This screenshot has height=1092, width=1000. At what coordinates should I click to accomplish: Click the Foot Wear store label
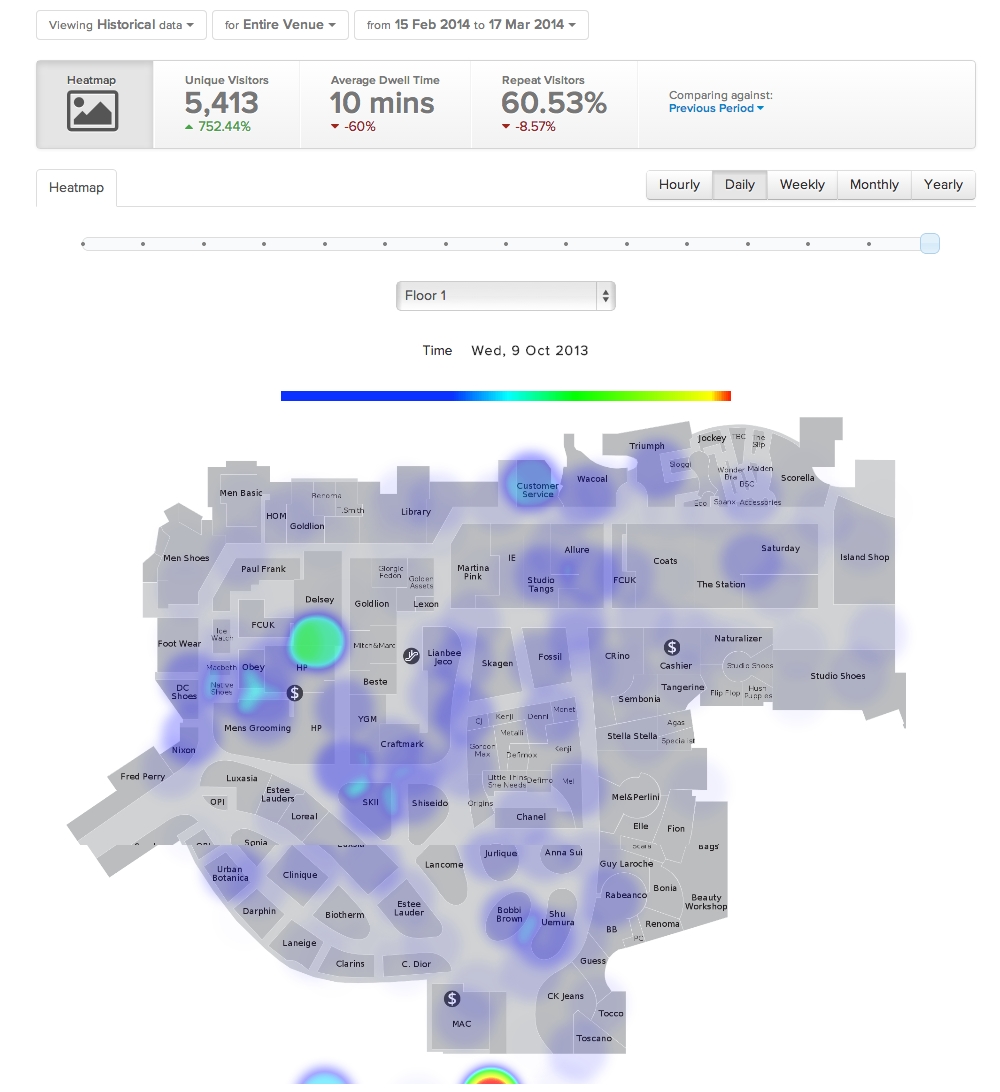(179, 644)
